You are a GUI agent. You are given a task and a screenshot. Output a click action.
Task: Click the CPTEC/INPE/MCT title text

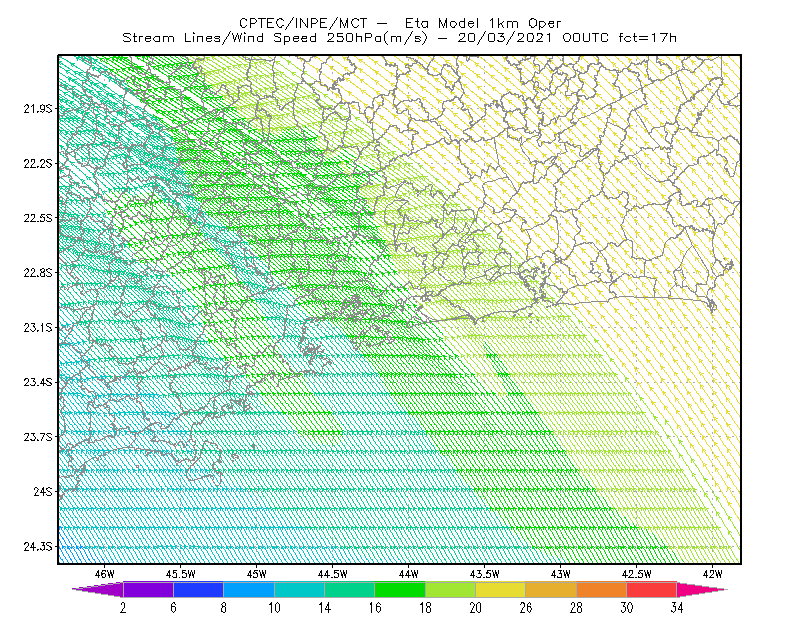(303, 23)
